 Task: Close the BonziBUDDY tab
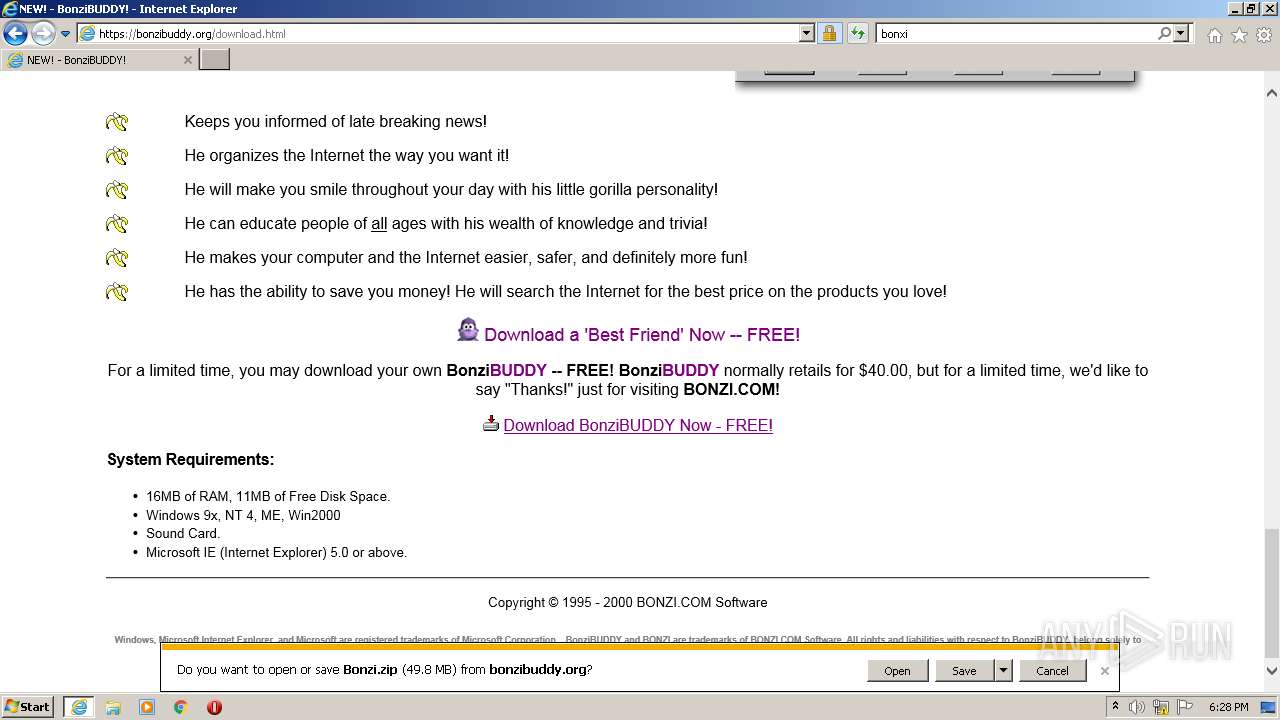tap(187, 60)
